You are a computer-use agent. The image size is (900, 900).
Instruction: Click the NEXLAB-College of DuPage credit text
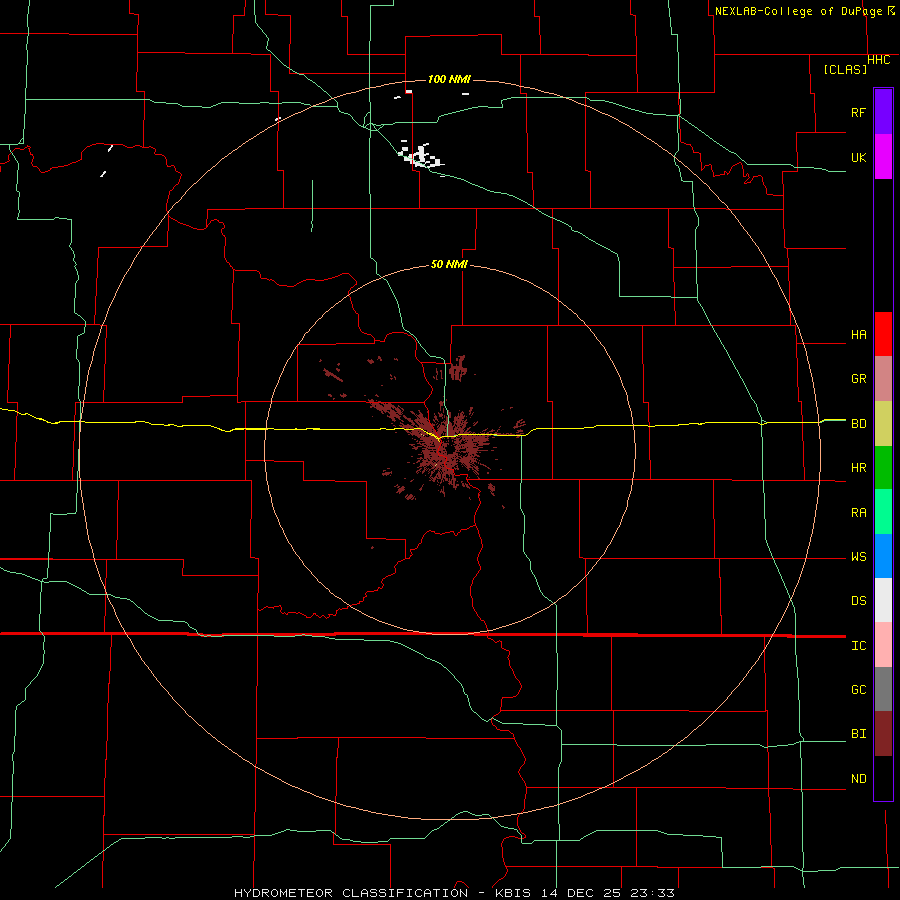(x=800, y=11)
